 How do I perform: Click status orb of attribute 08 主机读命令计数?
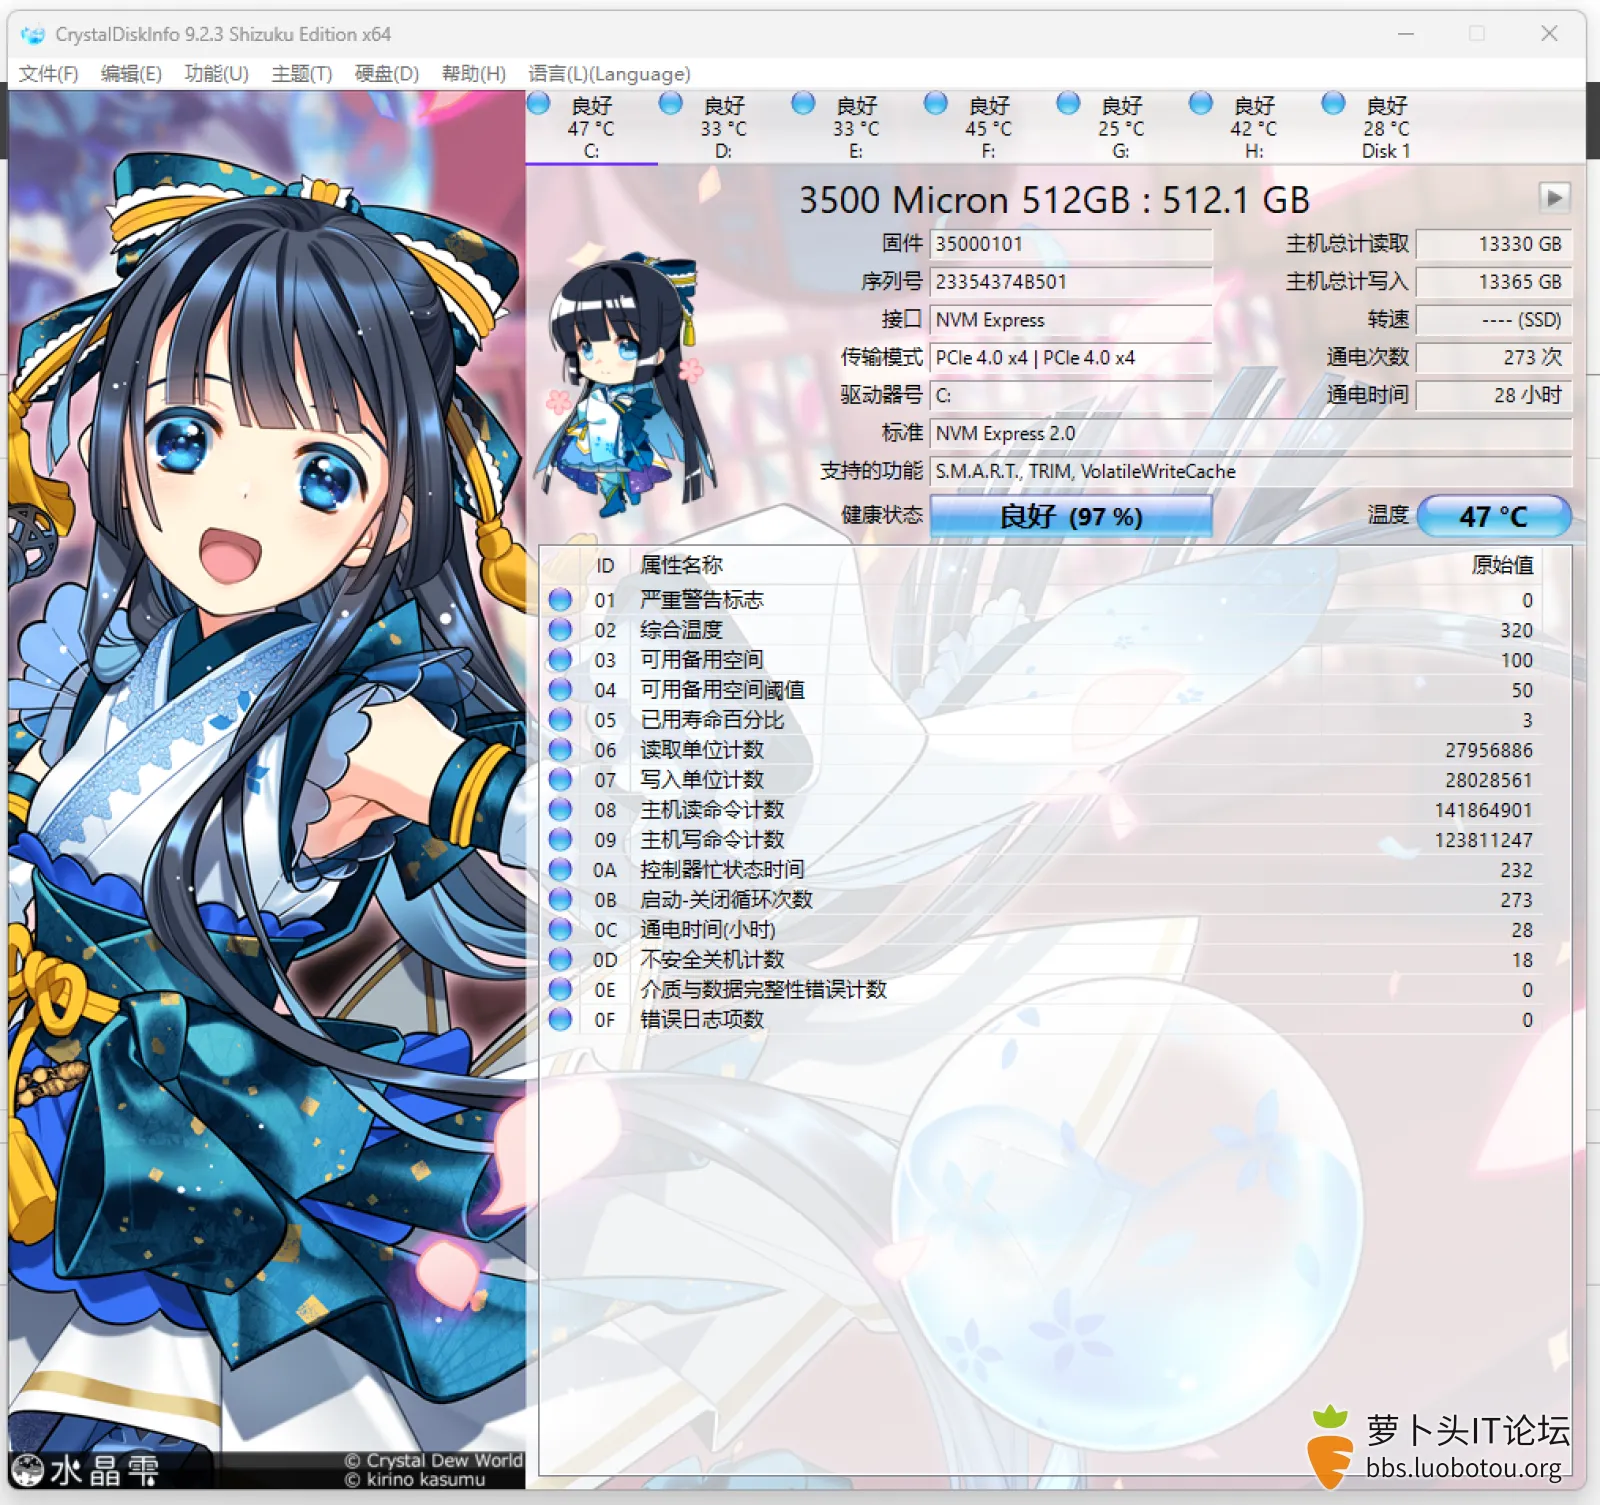(x=561, y=810)
